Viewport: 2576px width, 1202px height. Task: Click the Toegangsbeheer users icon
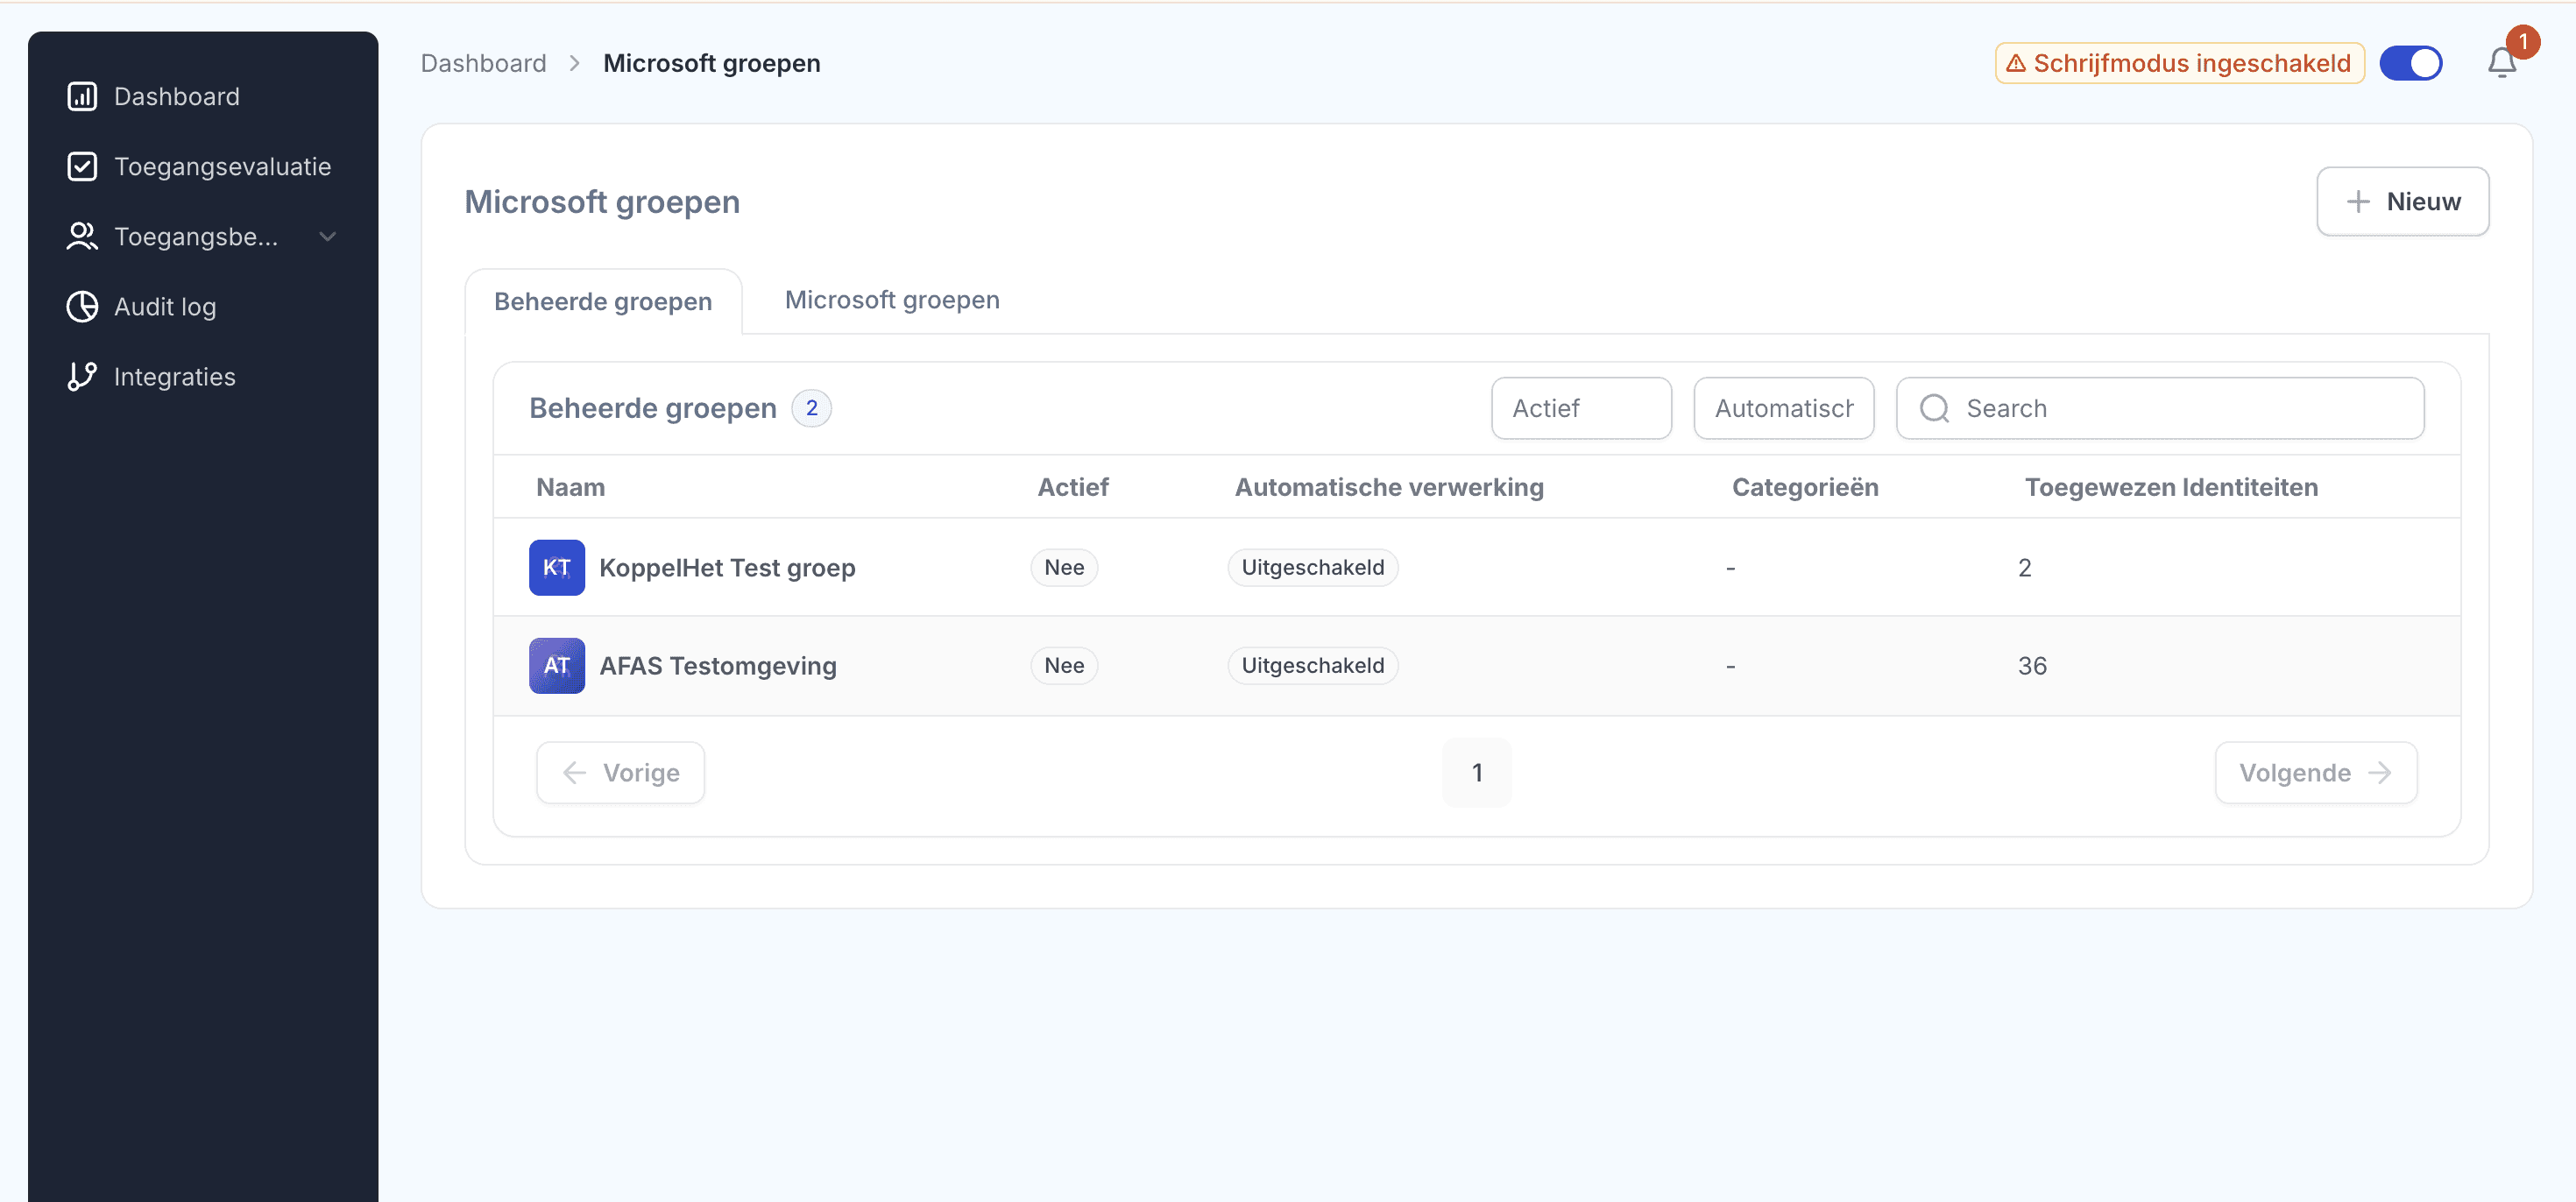pos(82,237)
